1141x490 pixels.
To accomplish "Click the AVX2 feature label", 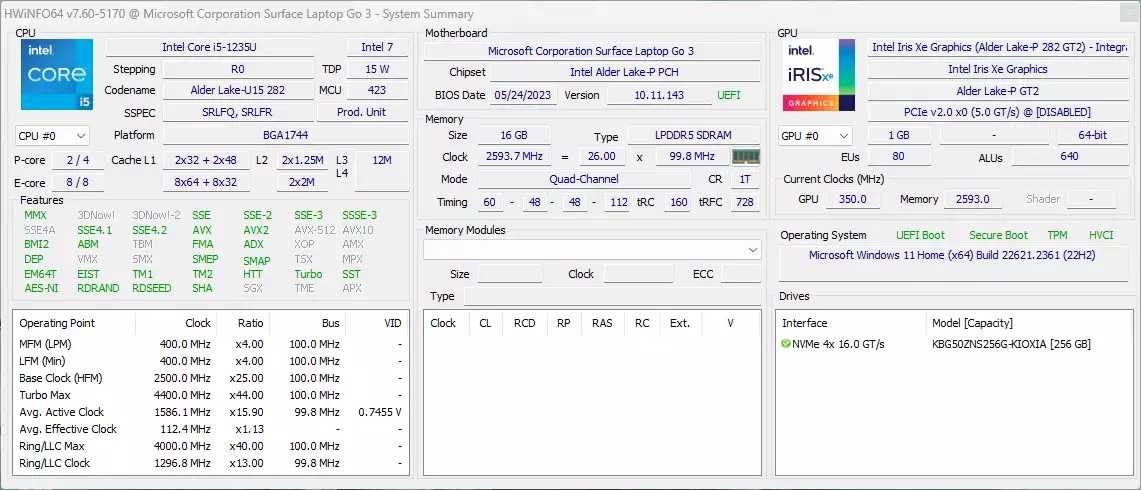I will click(256, 230).
